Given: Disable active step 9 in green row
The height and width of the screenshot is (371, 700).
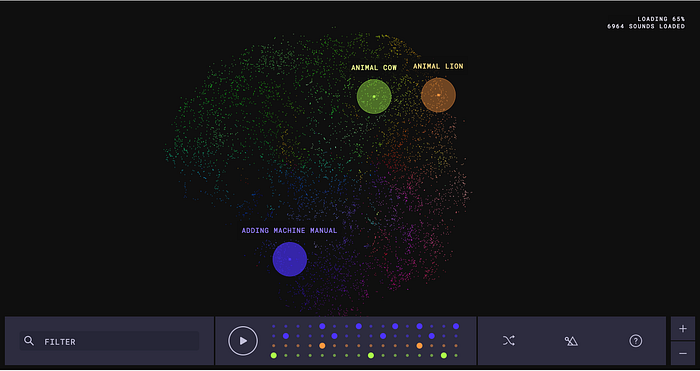Looking at the screenshot, I should [371, 355].
